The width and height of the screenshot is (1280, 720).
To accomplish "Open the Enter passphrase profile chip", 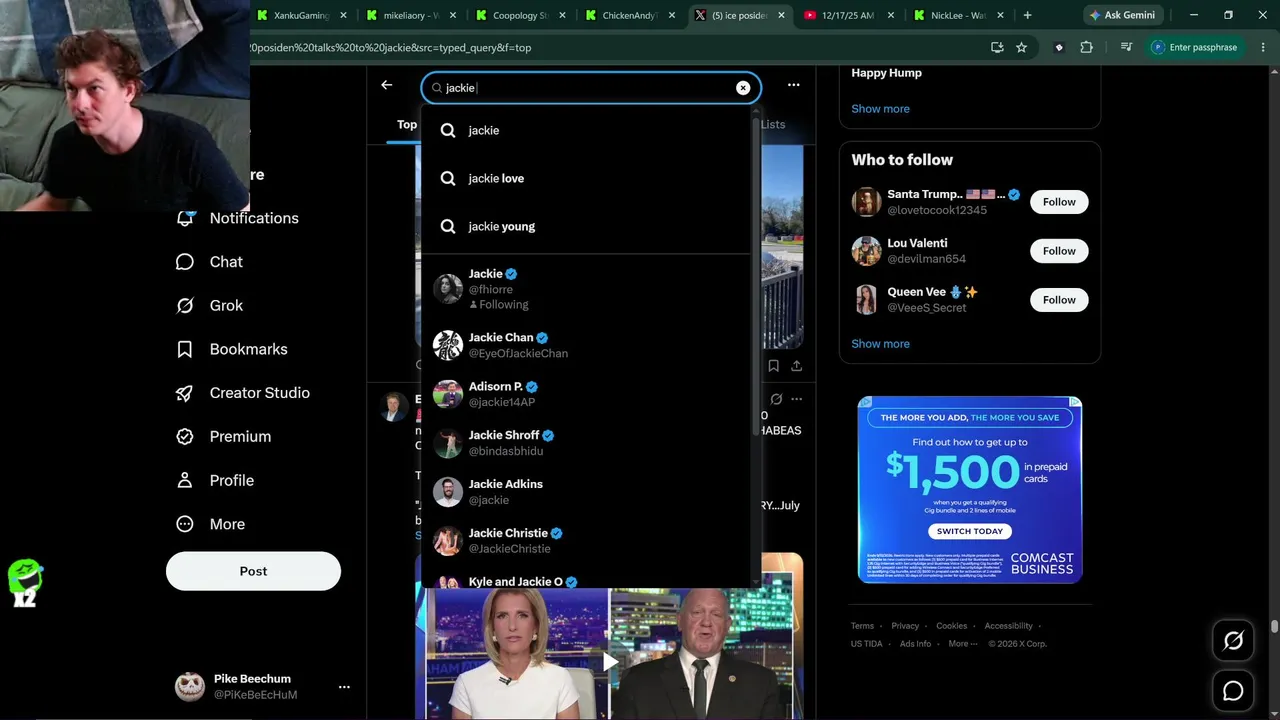I will pyautogui.click(x=1196, y=47).
